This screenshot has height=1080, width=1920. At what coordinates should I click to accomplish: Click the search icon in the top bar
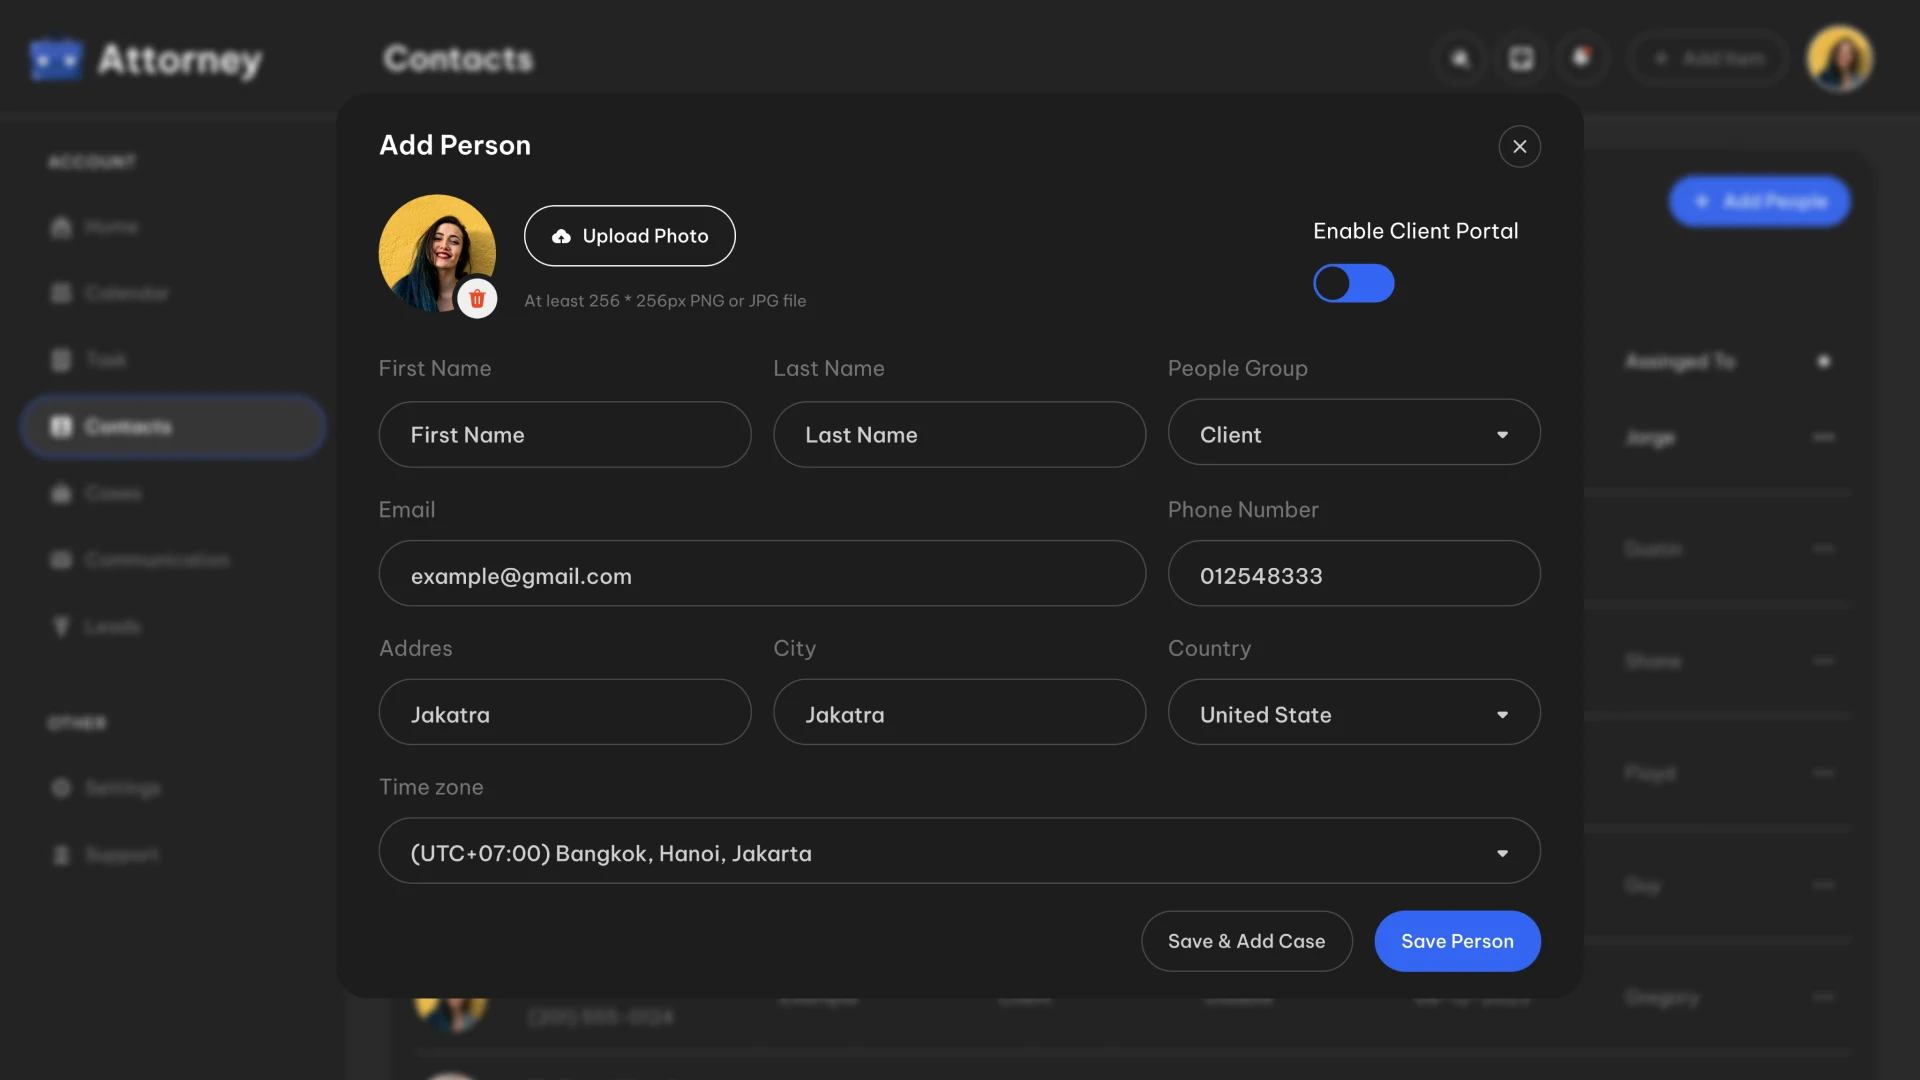[x=1460, y=58]
